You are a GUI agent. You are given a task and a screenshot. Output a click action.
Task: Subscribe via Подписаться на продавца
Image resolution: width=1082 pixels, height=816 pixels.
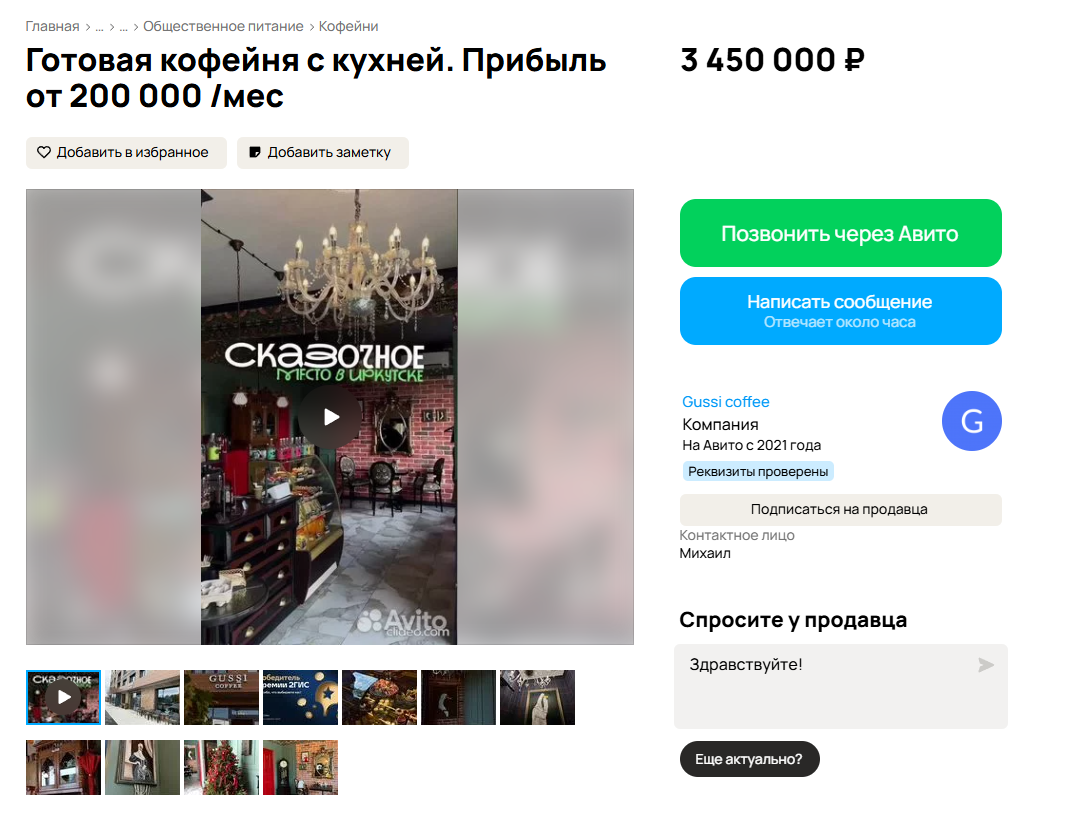click(840, 510)
